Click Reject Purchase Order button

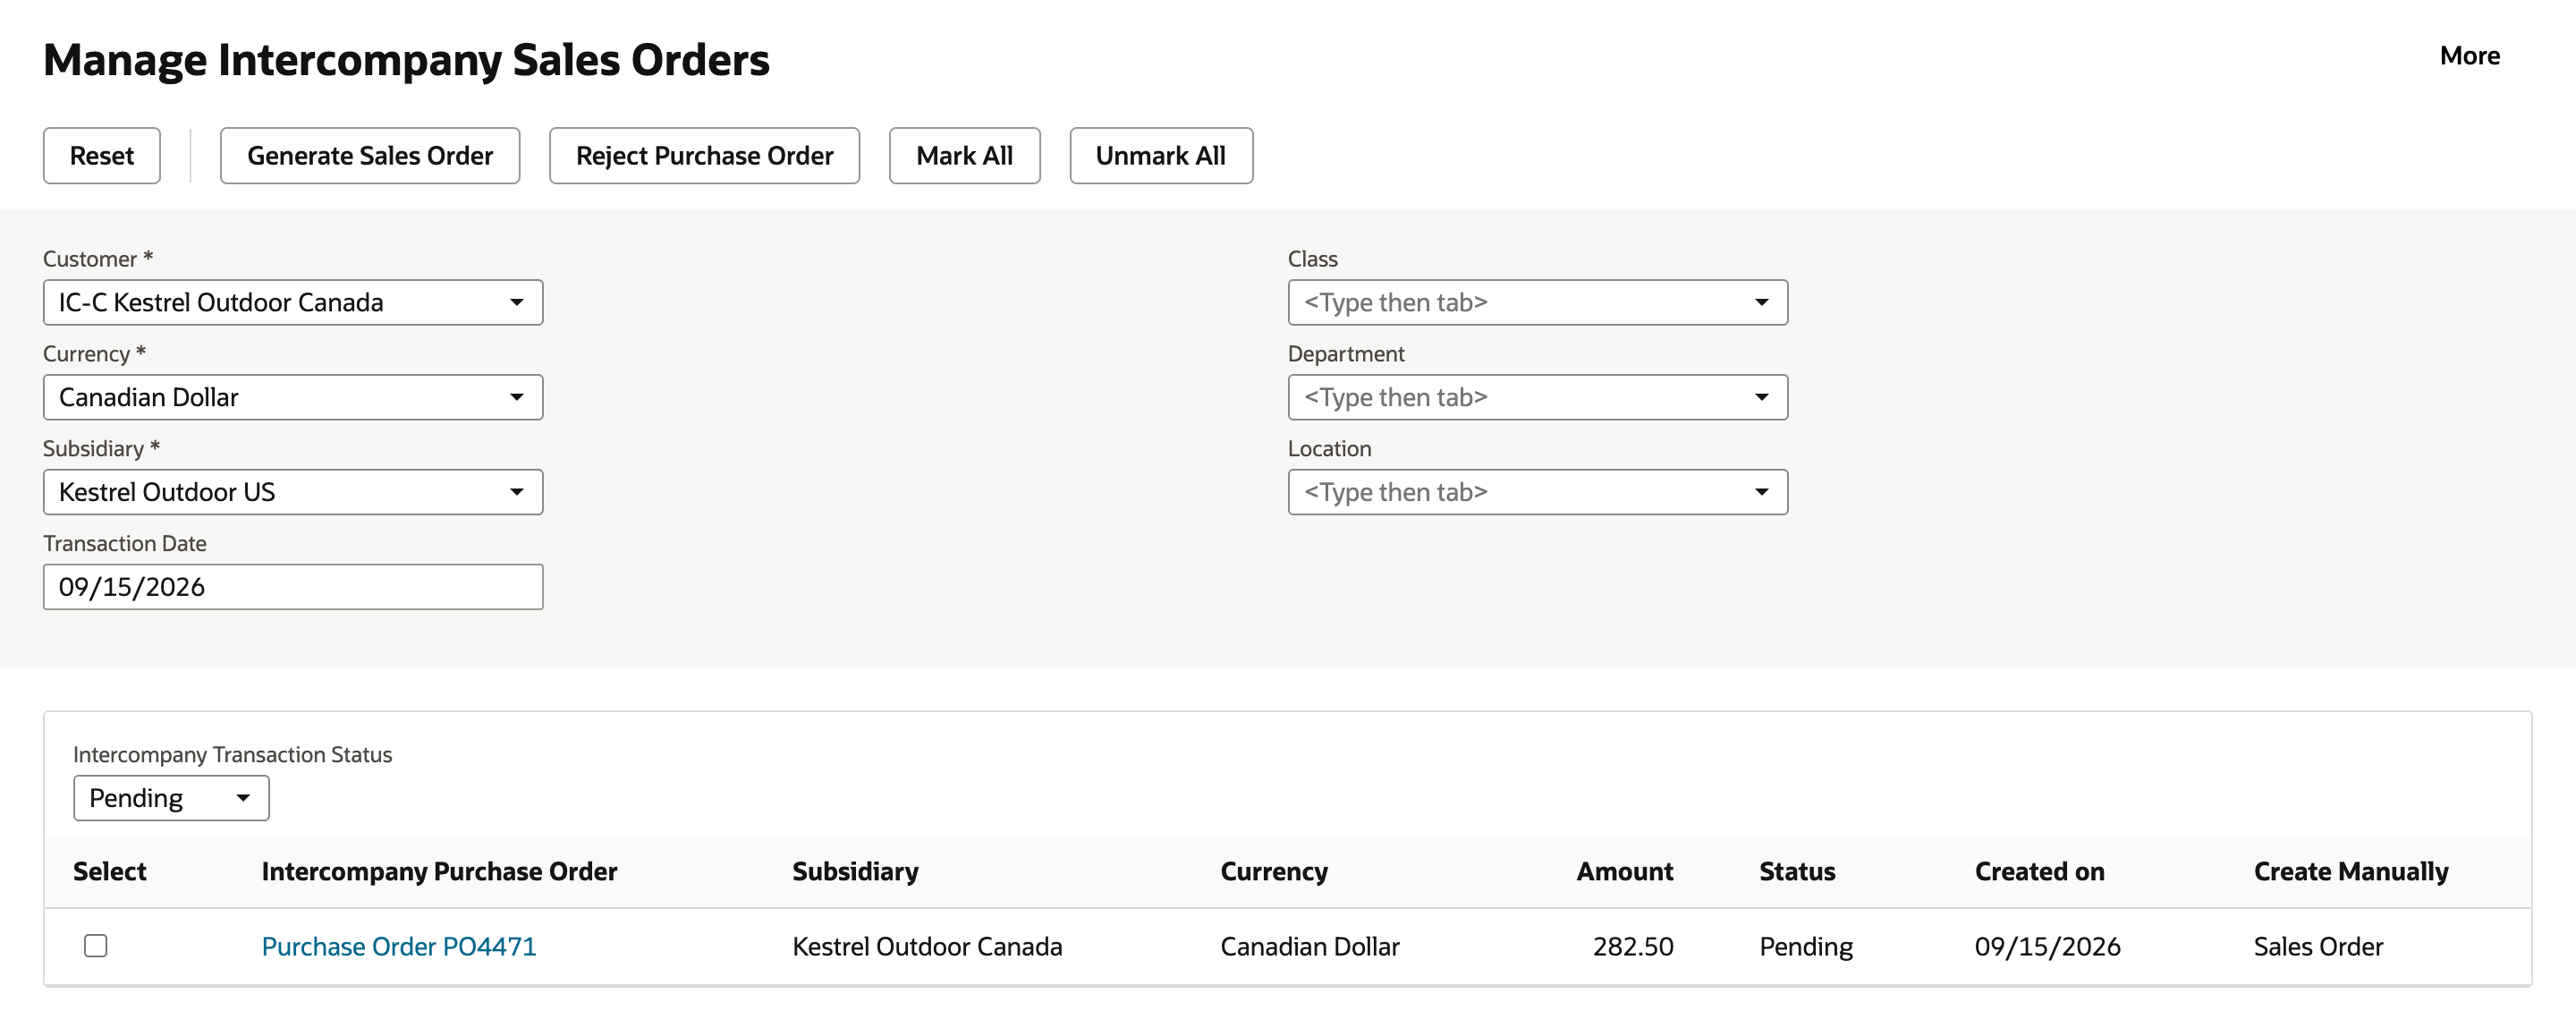pos(704,155)
